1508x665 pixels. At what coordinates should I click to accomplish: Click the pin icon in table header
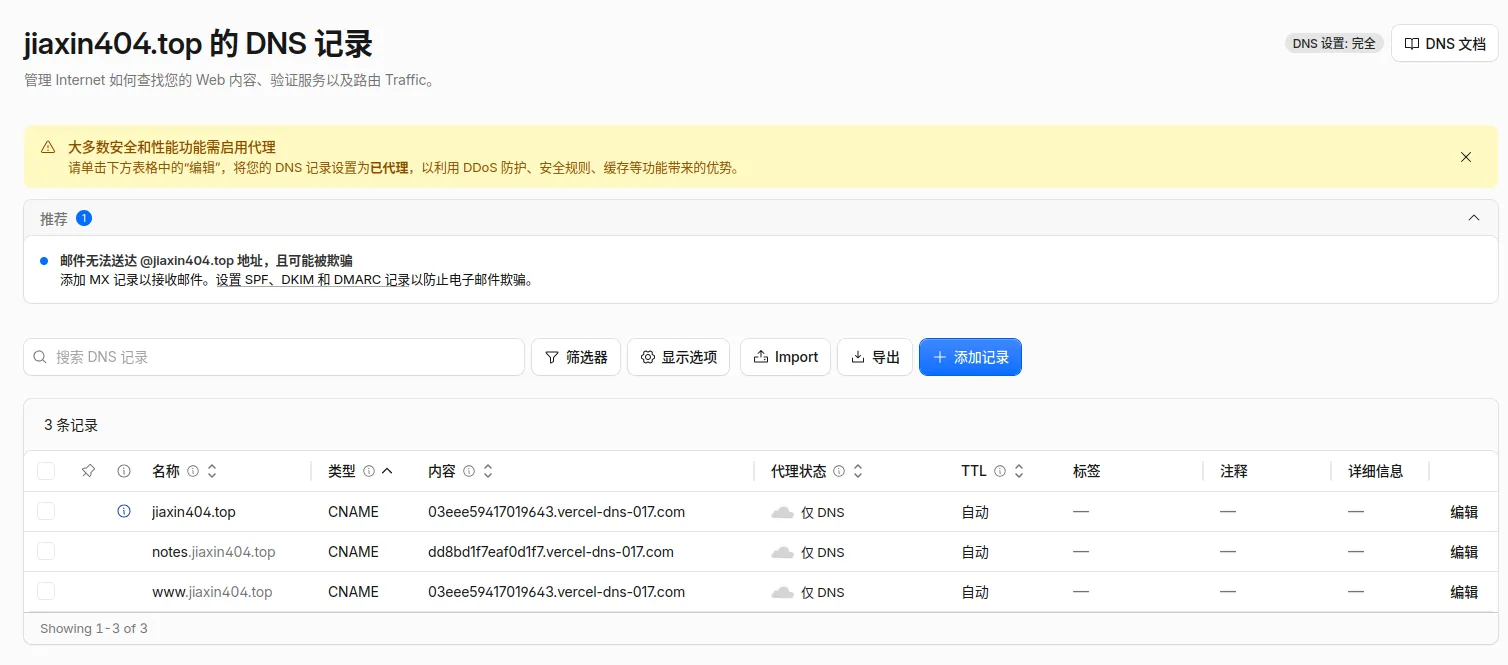coord(88,471)
